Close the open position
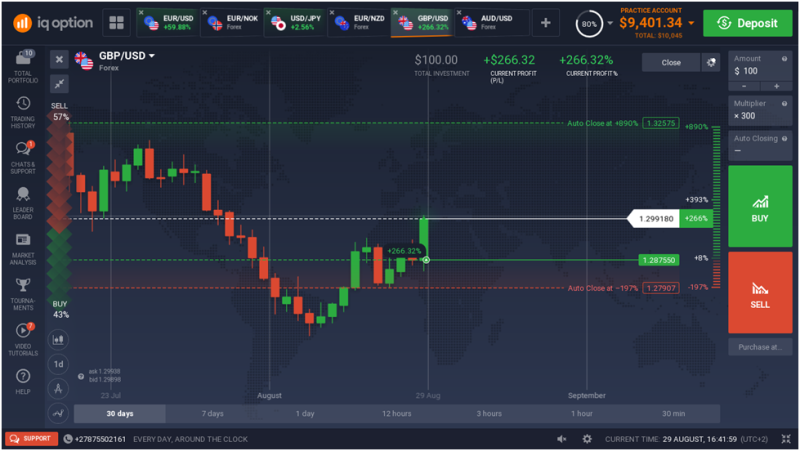Screen dimensions: 800x451 coord(671,62)
